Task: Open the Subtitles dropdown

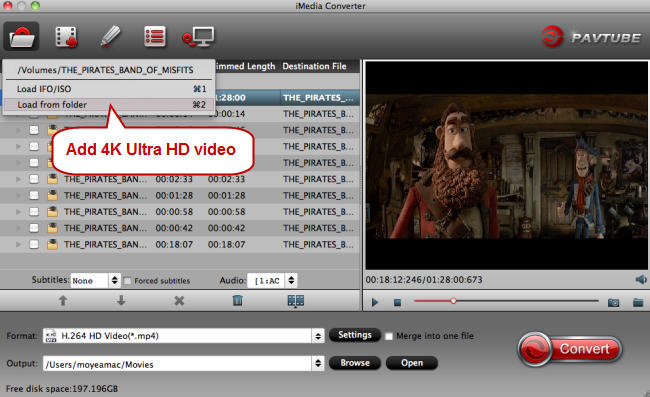Action: click(95, 281)
